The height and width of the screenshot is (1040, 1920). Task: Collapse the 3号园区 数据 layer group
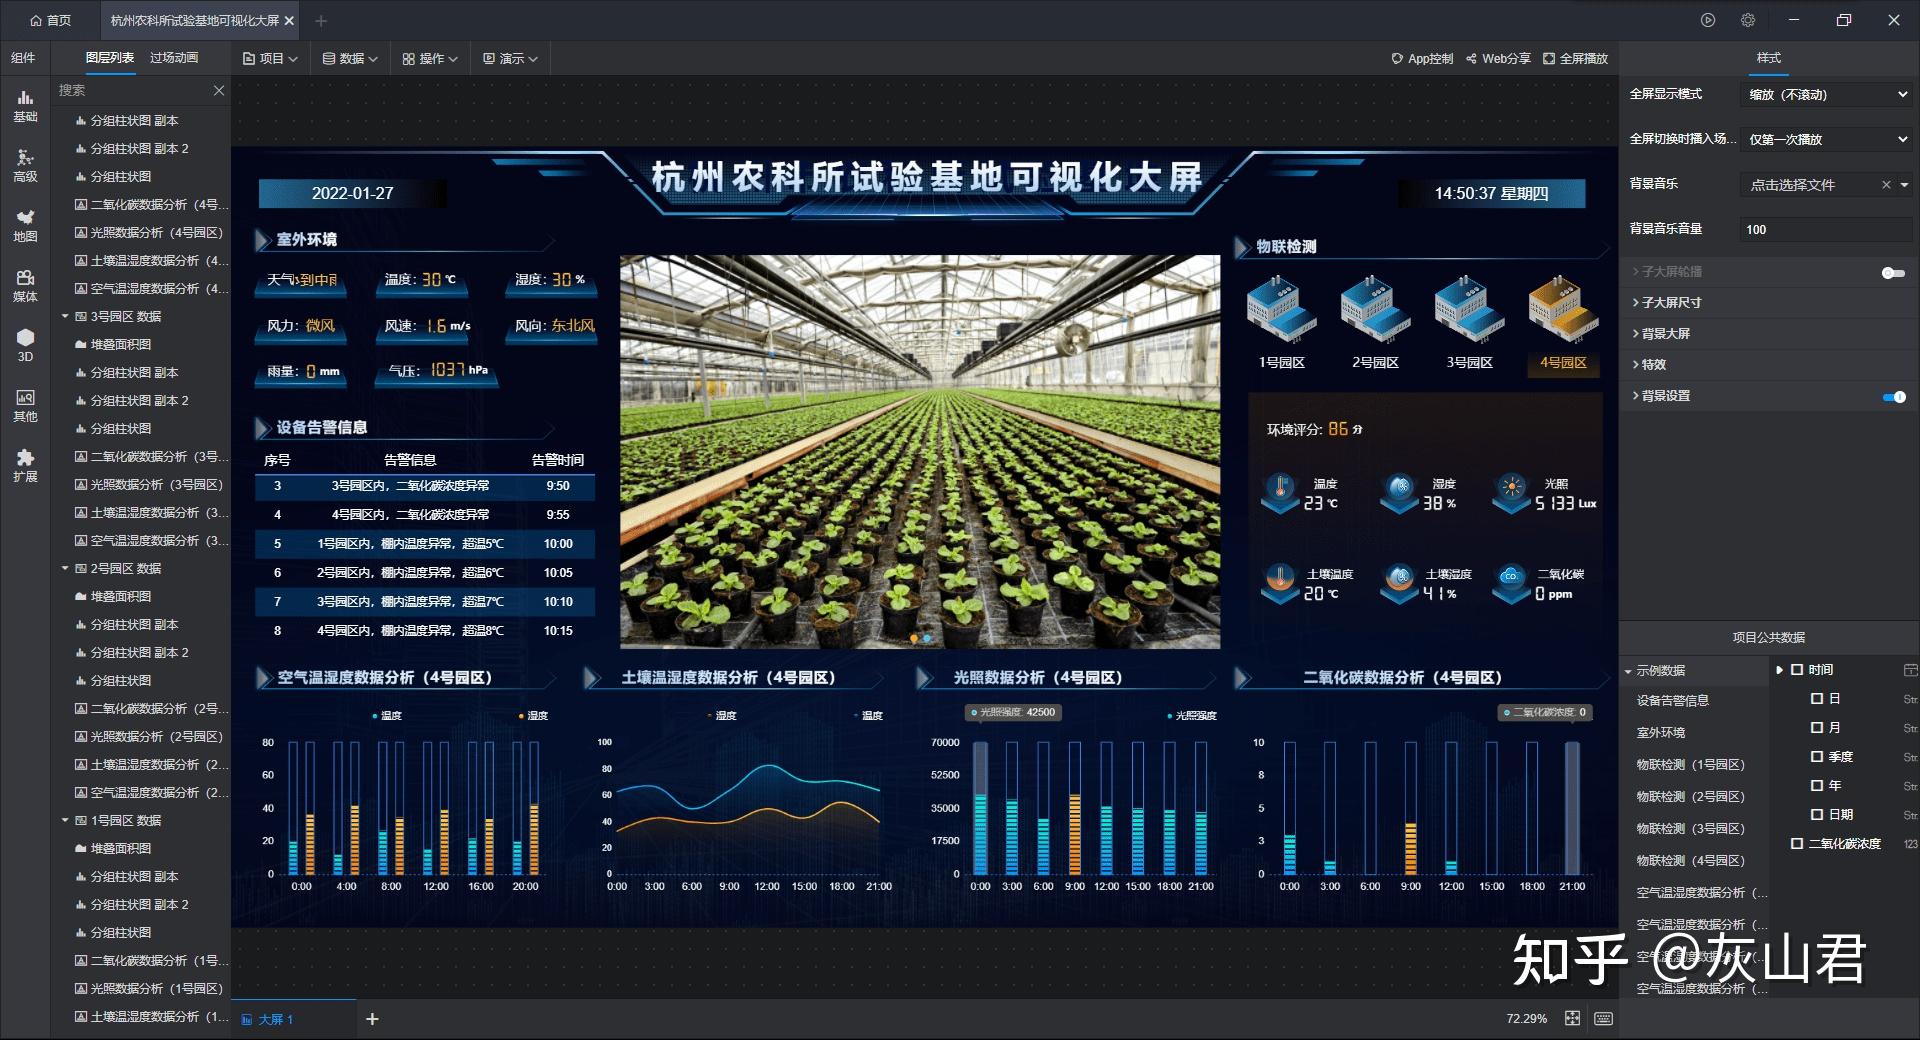[x=65, y=316]
